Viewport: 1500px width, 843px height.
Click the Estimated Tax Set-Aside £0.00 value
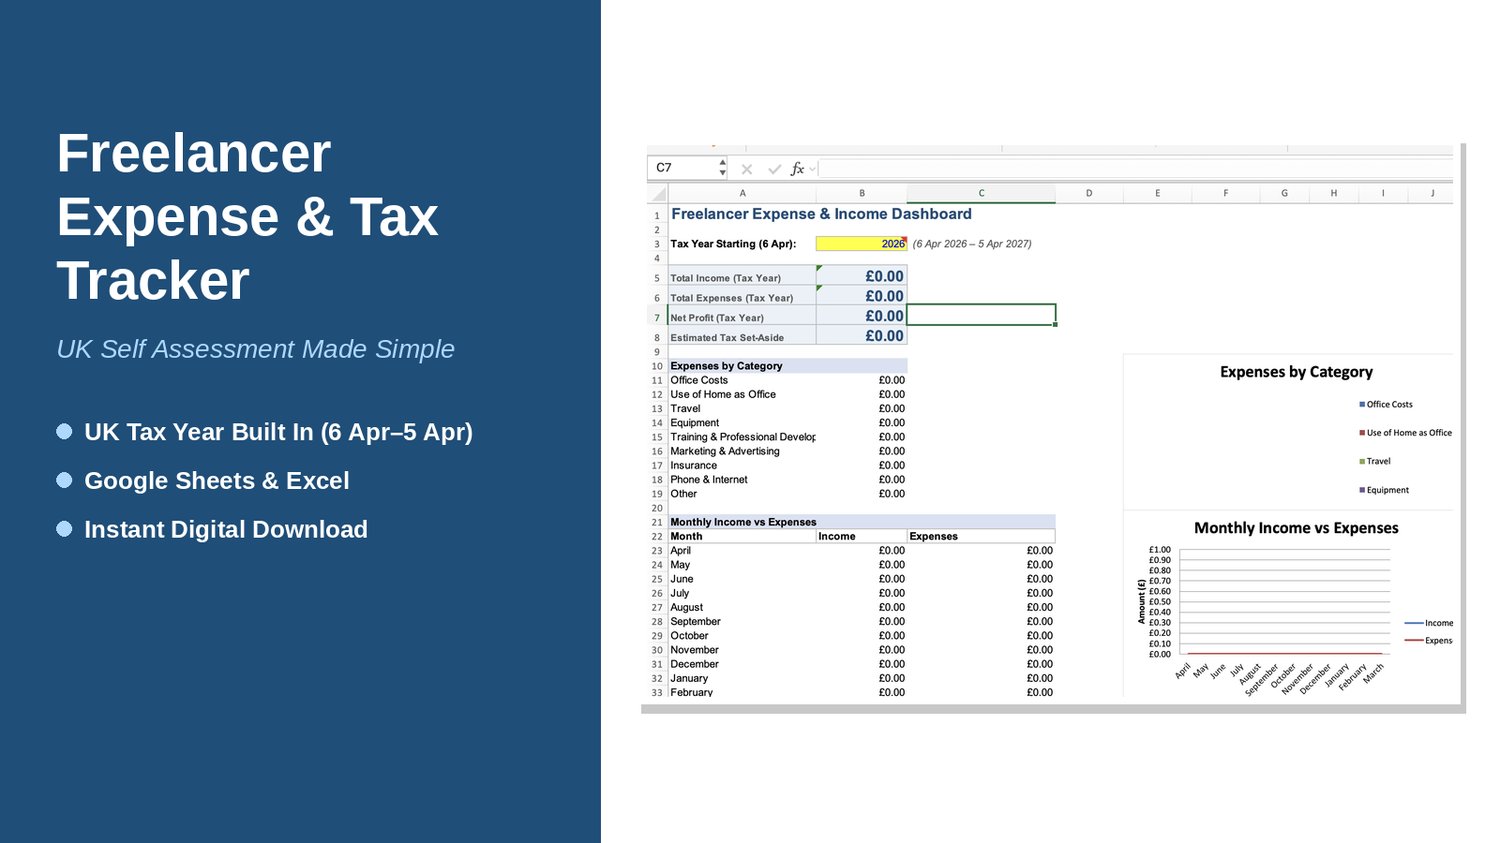862,336
